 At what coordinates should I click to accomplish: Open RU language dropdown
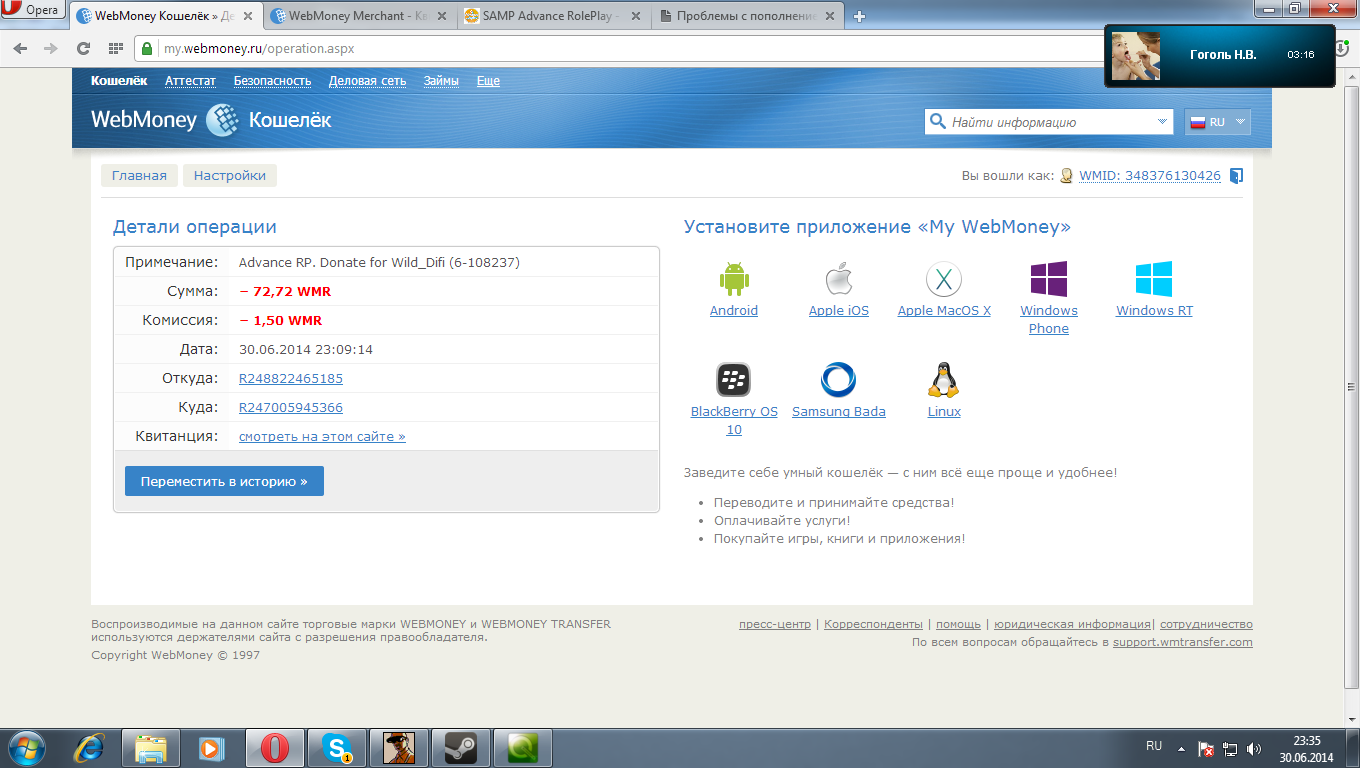coord(1217,122)
